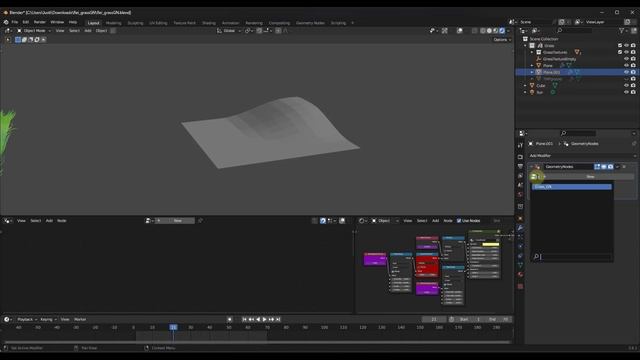Toggle Grass collection exclude checkbox
Viewport: 640px width, 360px height.
[620, 45]
